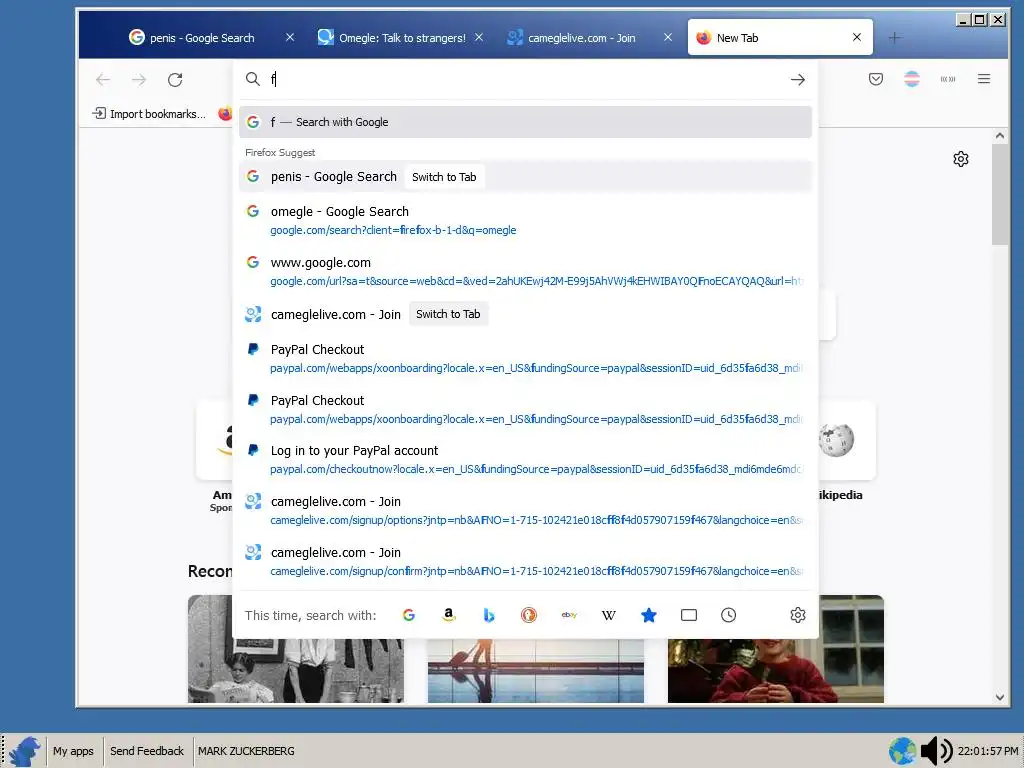Click the toolbar icon left of hamburger menu

948,79
